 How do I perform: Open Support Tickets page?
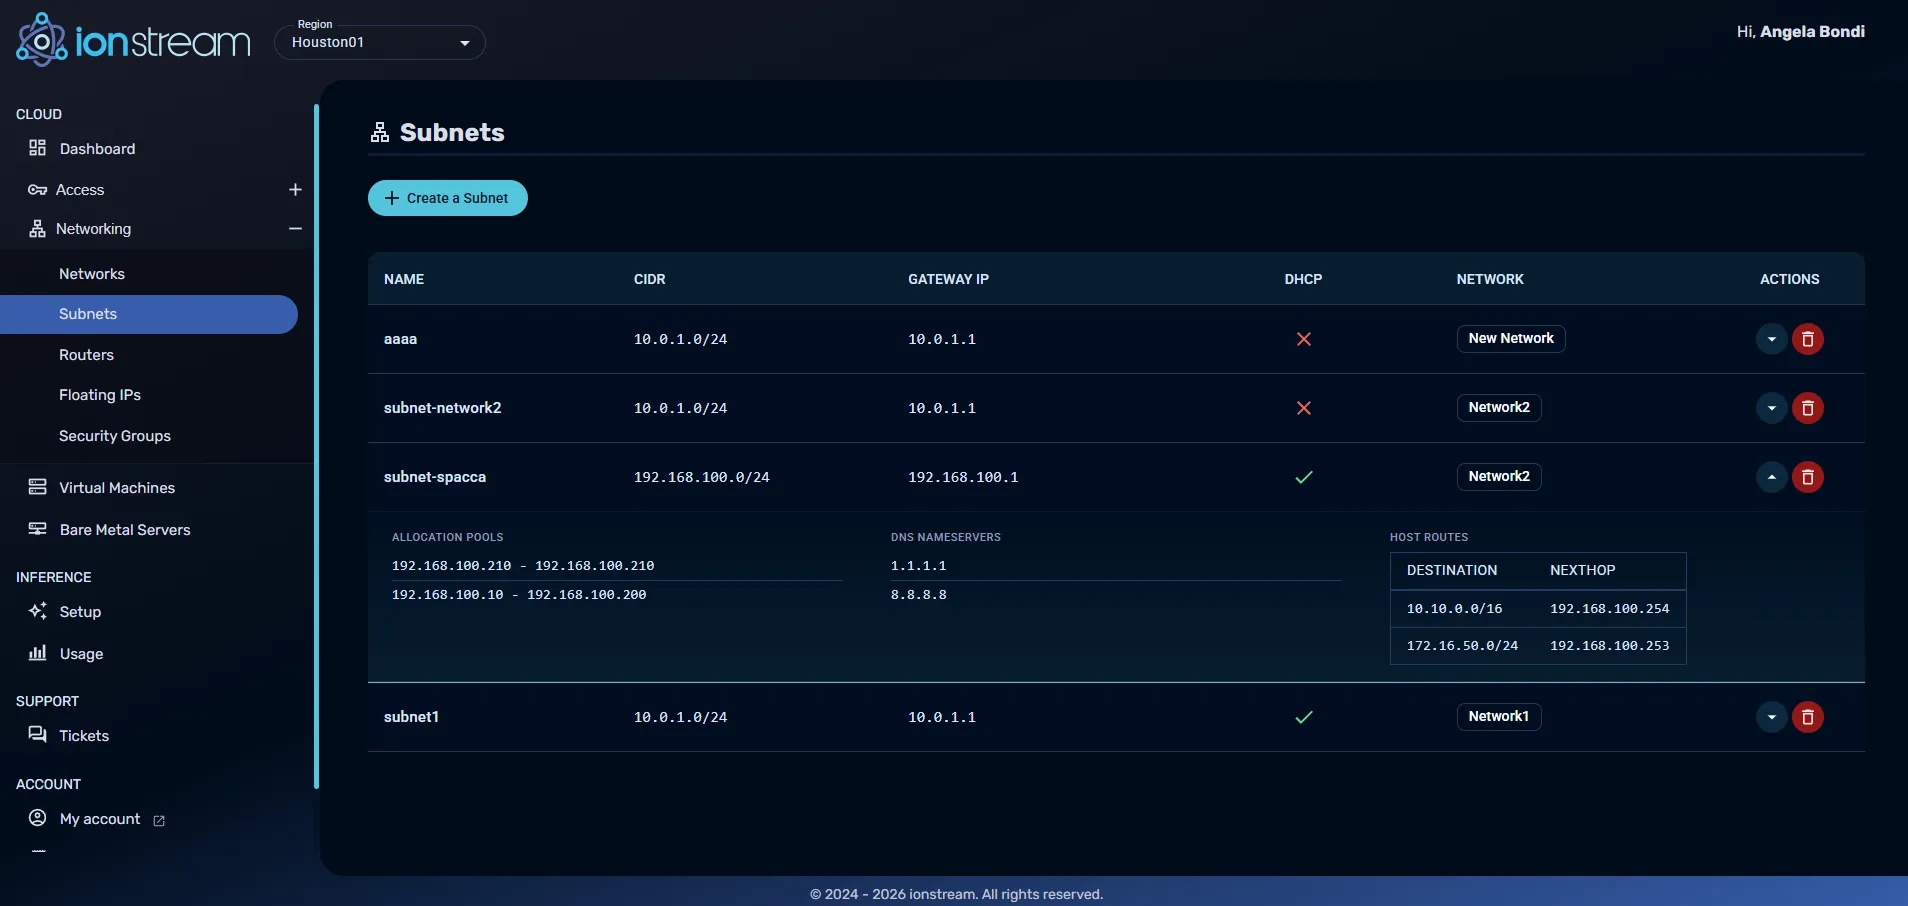84,736
